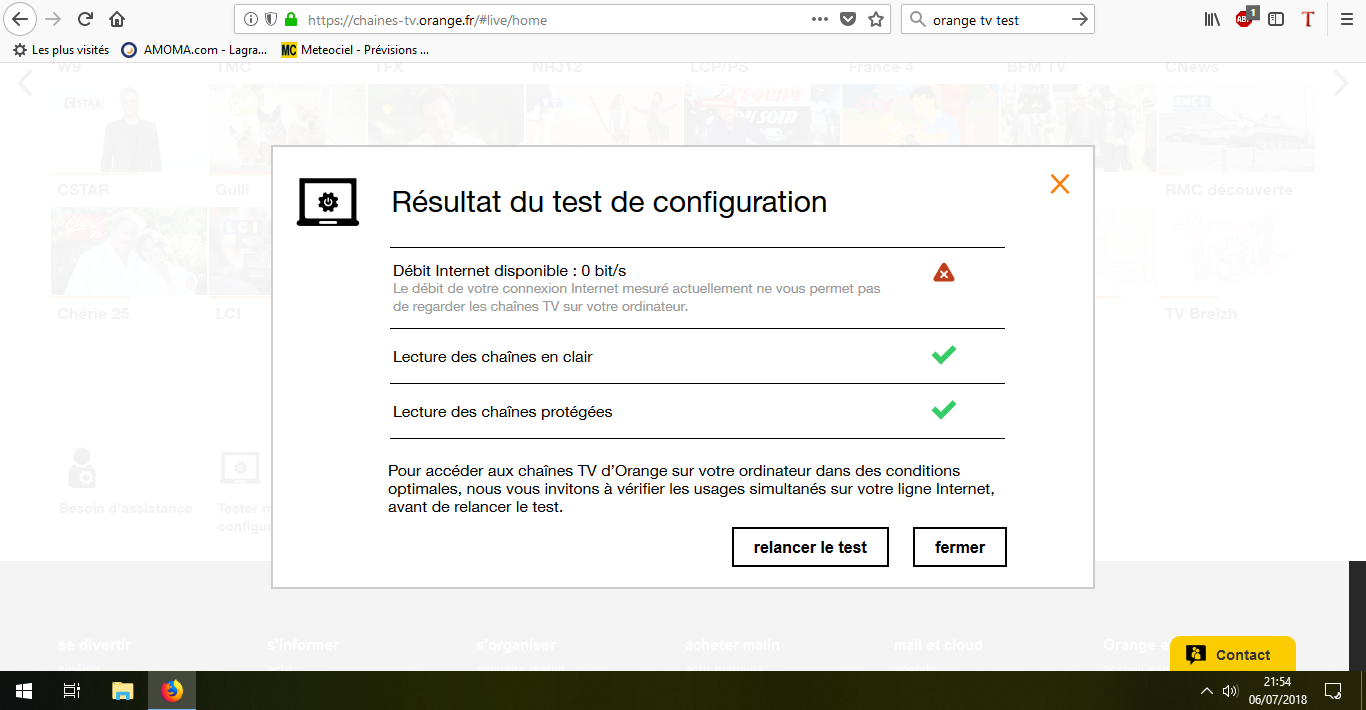Expand hidden icons in the system tray
The image size is (1366, 710).
(1206, 690)
